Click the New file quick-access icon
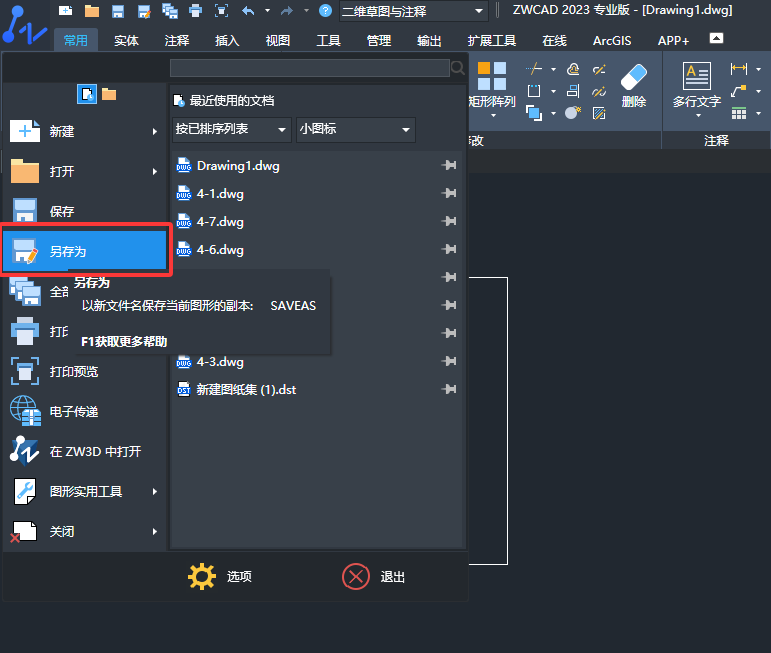 pos(65,10)
